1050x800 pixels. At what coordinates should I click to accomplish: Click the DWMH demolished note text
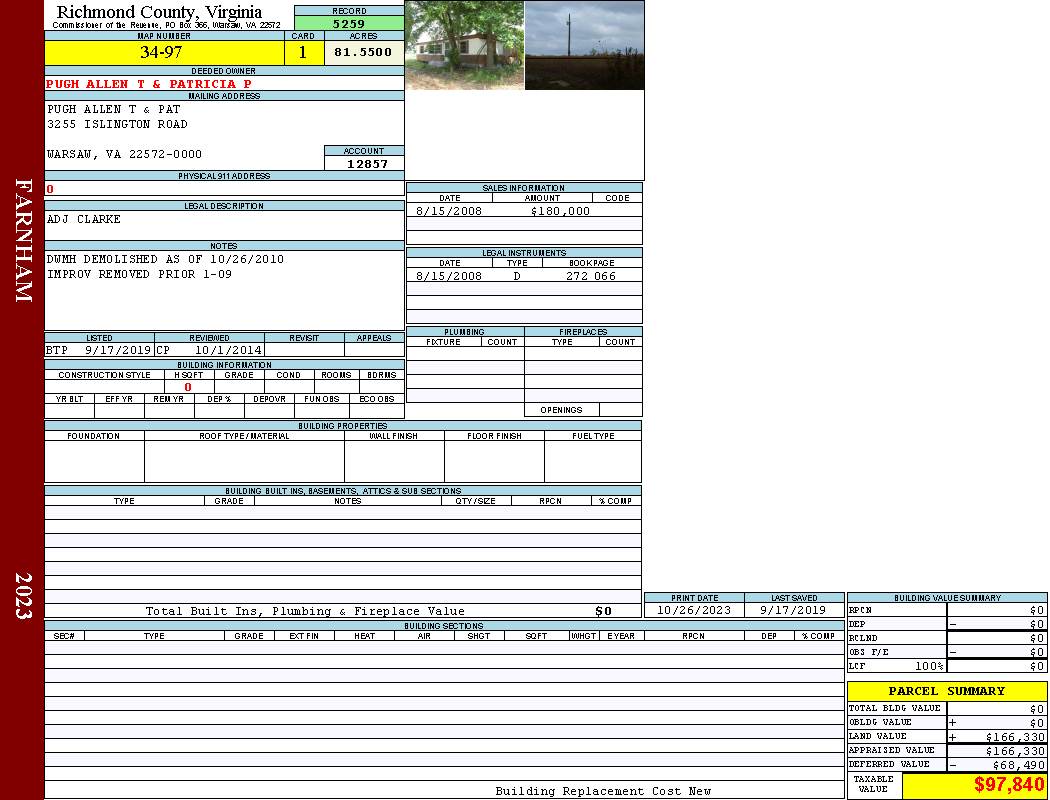[x=165, y=259]
